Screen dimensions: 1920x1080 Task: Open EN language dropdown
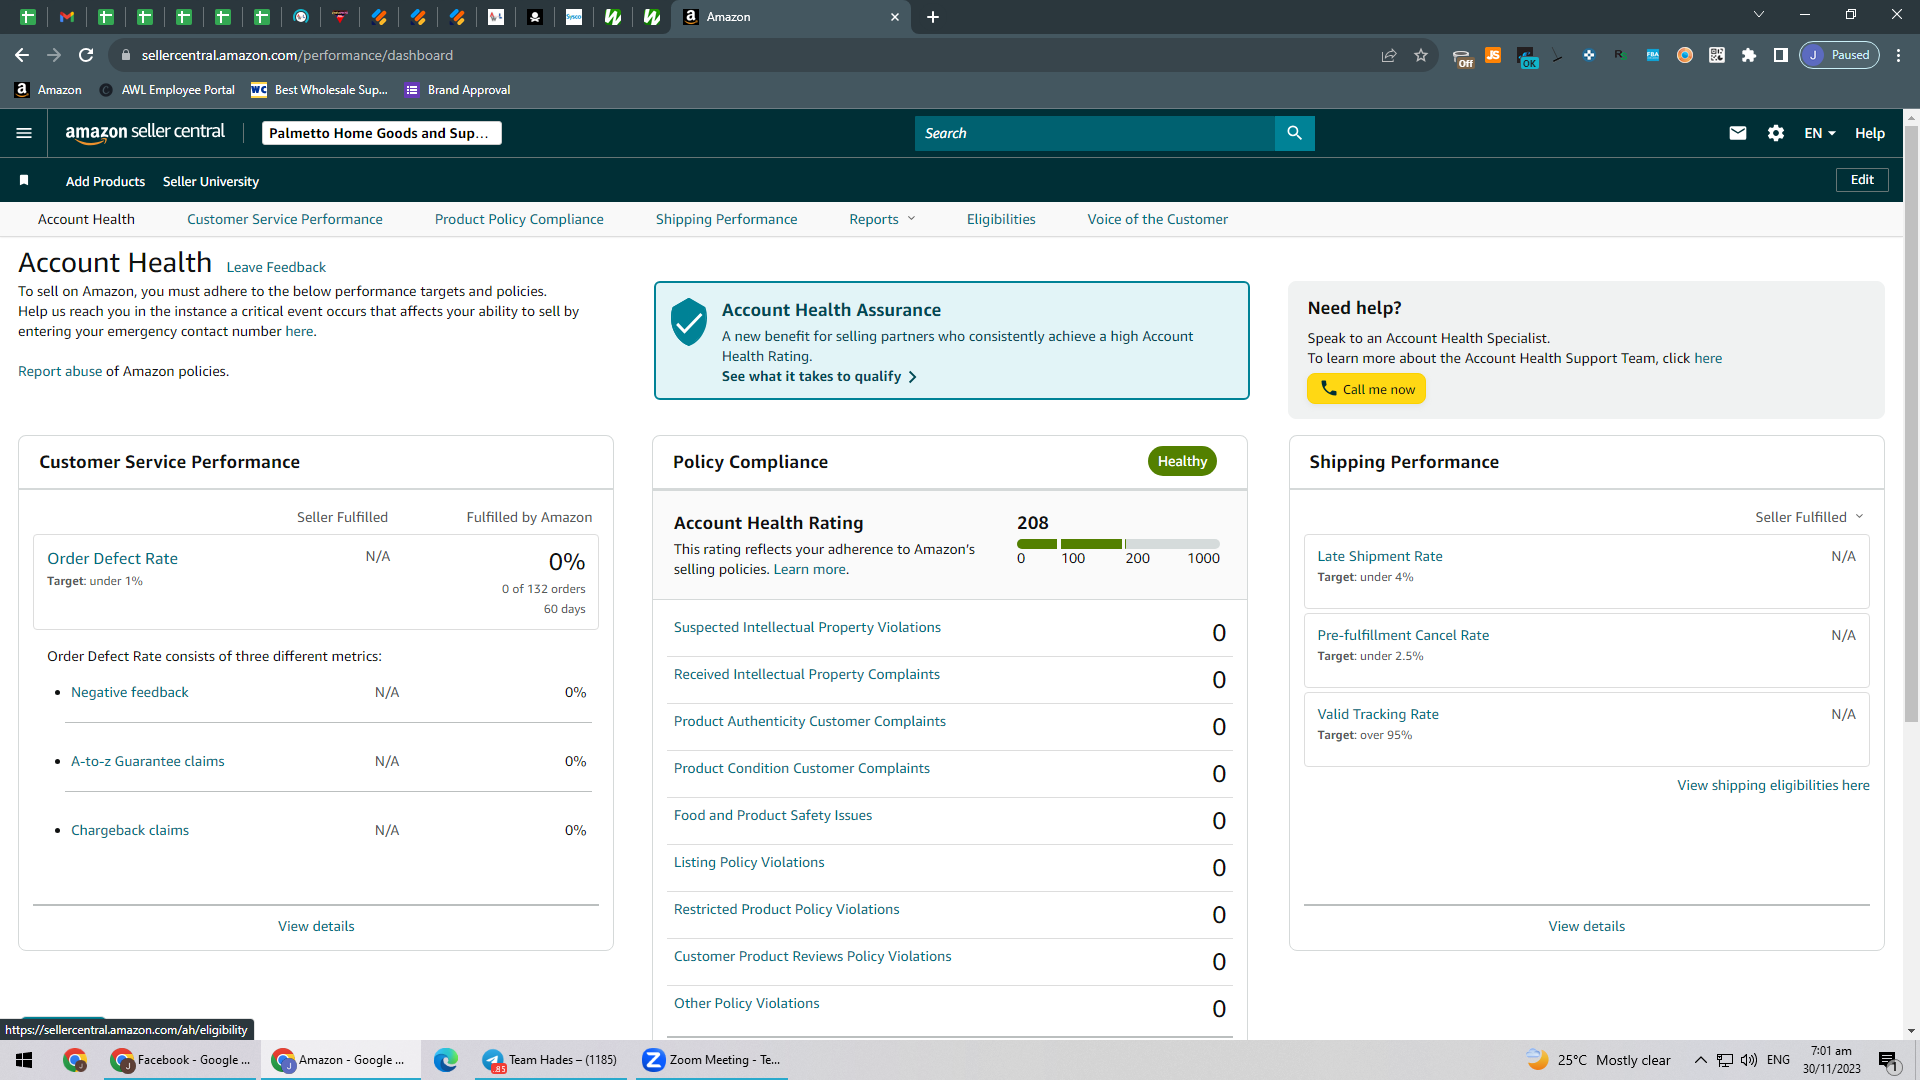(1820, 133)
